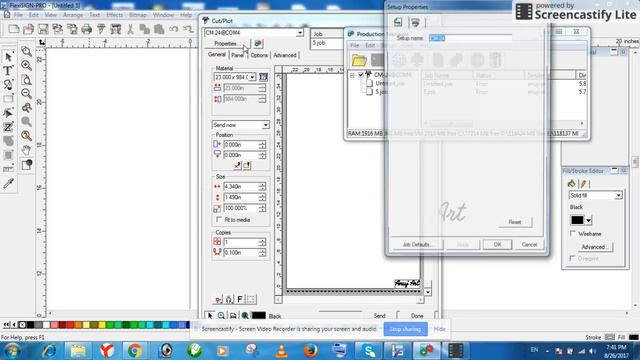Click the first tab icon in Setup Properties
The image size is (640, 360).
pos(398,22)
